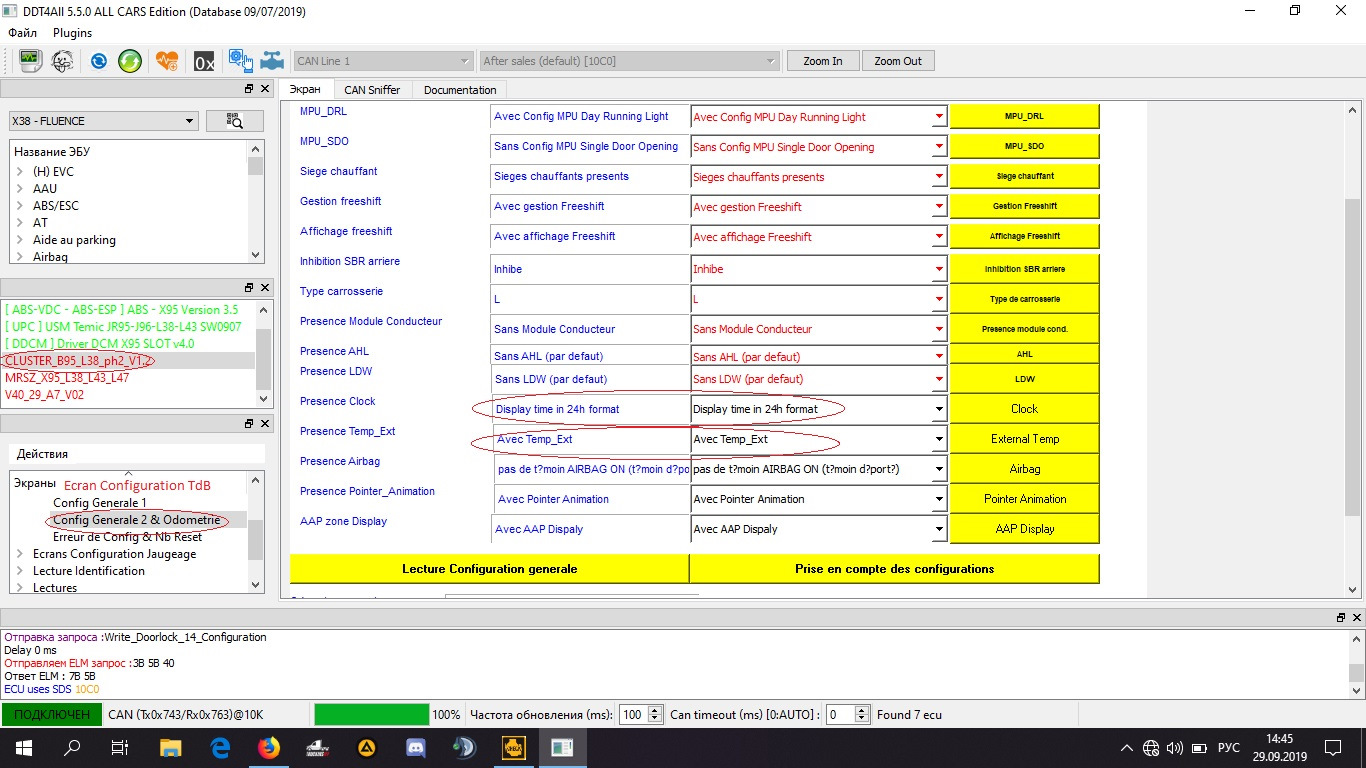1366x768 pixels.
Task: Open the Presence Temp_Ext value dropdown
Action: pyautogui.click(x=939, y=439)
